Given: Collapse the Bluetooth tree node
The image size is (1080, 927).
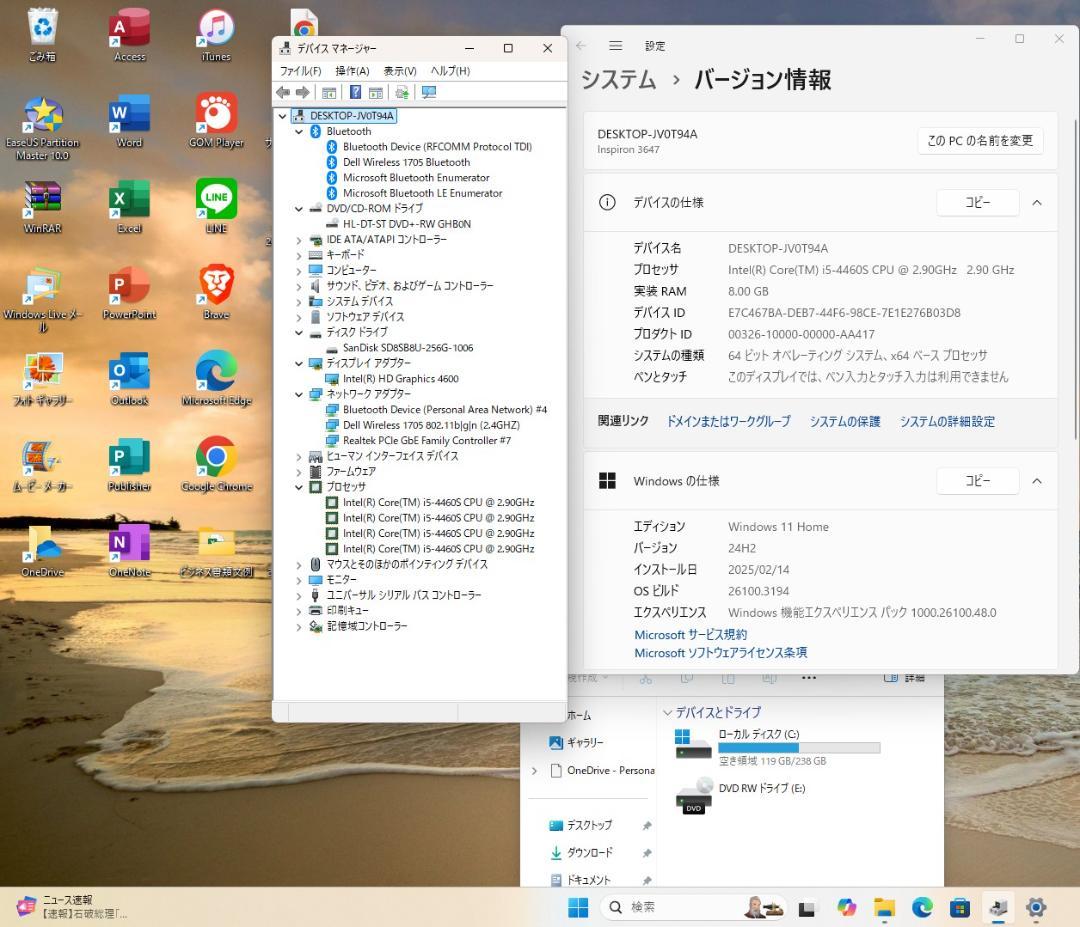Looking at the screenshot, I should [x=298, y=131].
